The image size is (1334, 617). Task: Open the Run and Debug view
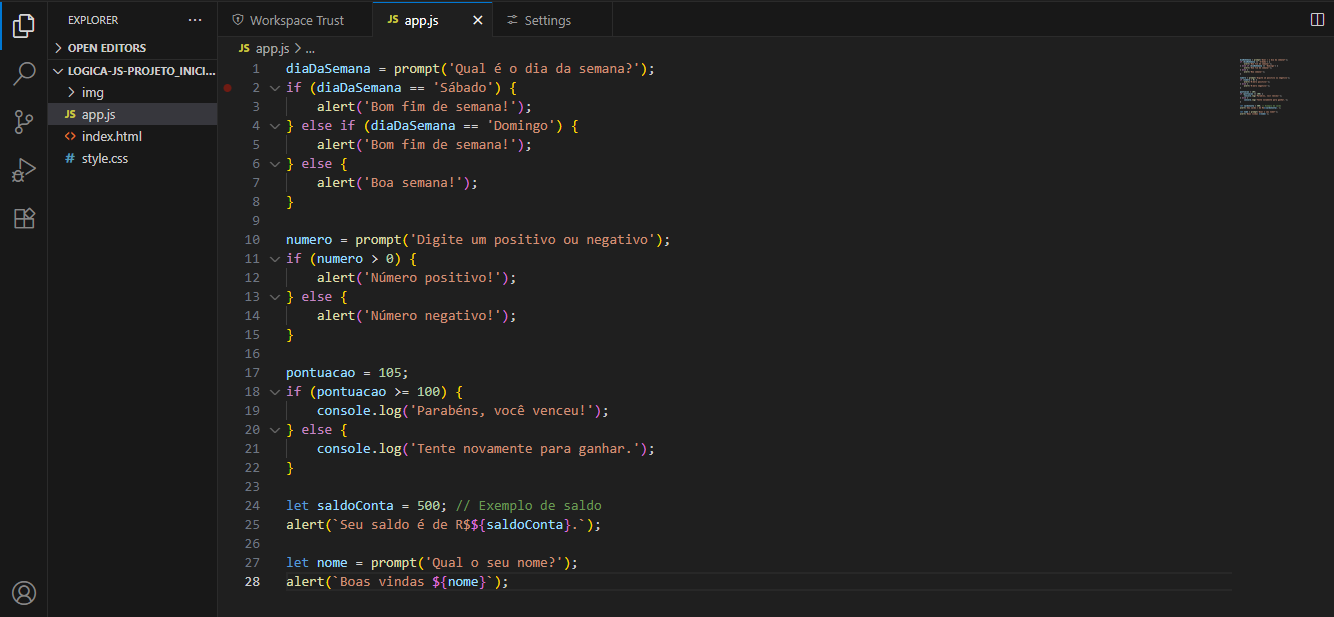point(24,170)
